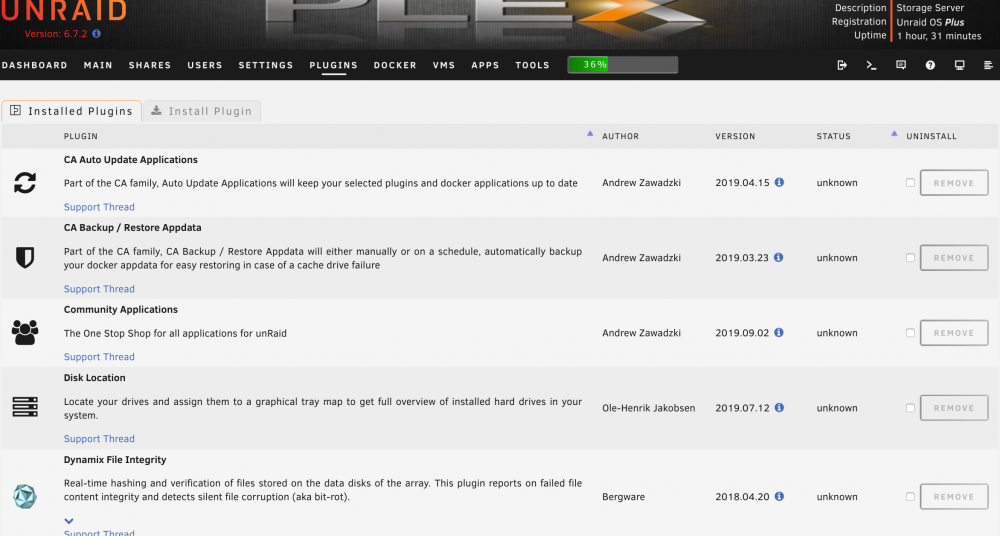Click the info icon next to version 2019.09.02
Screen dimensions: 1000x536
tap(778, 332)
